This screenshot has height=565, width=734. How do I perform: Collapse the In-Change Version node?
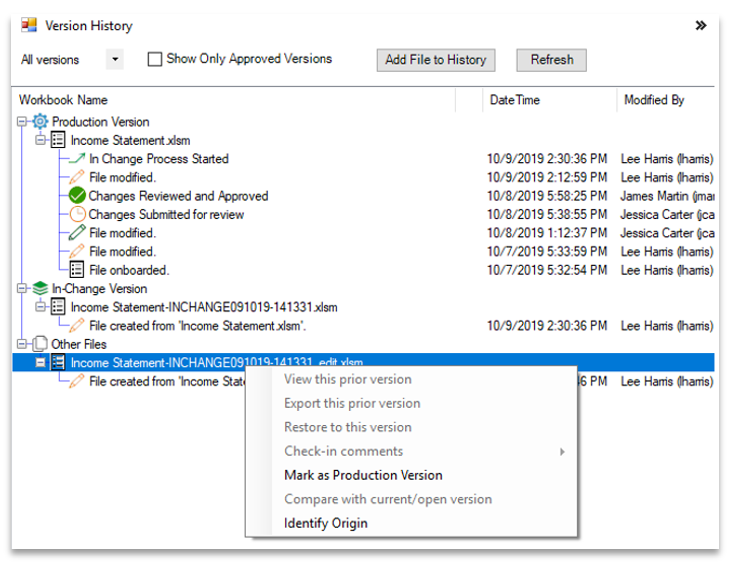(x=22, y=288)
